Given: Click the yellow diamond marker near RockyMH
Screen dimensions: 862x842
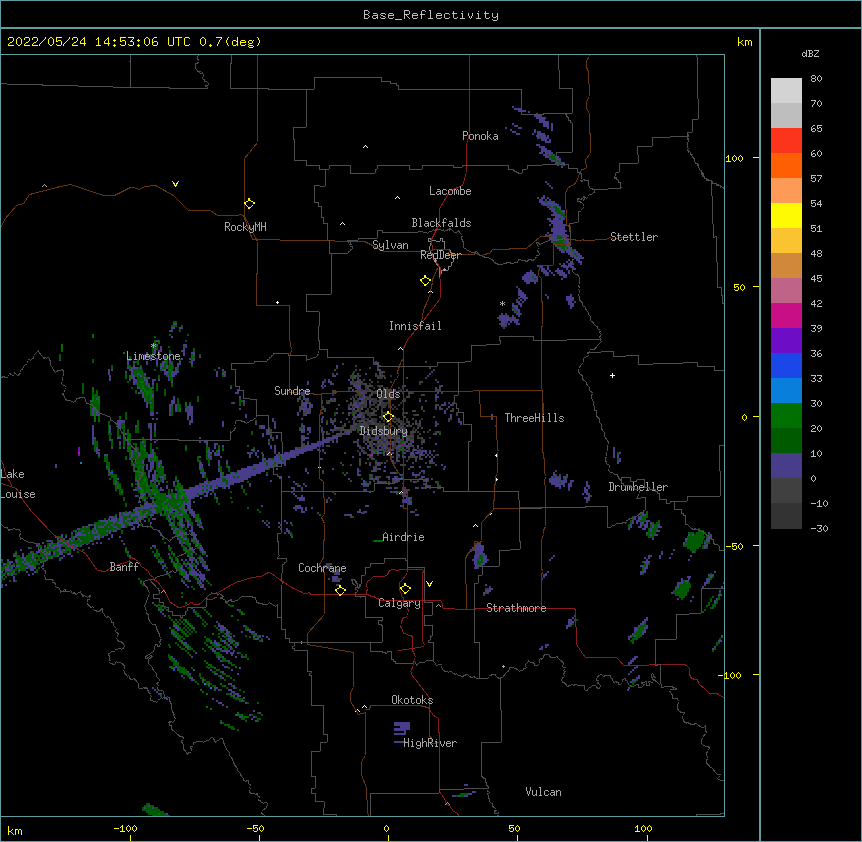Looking at the screenshot, I should click(249, 204).
